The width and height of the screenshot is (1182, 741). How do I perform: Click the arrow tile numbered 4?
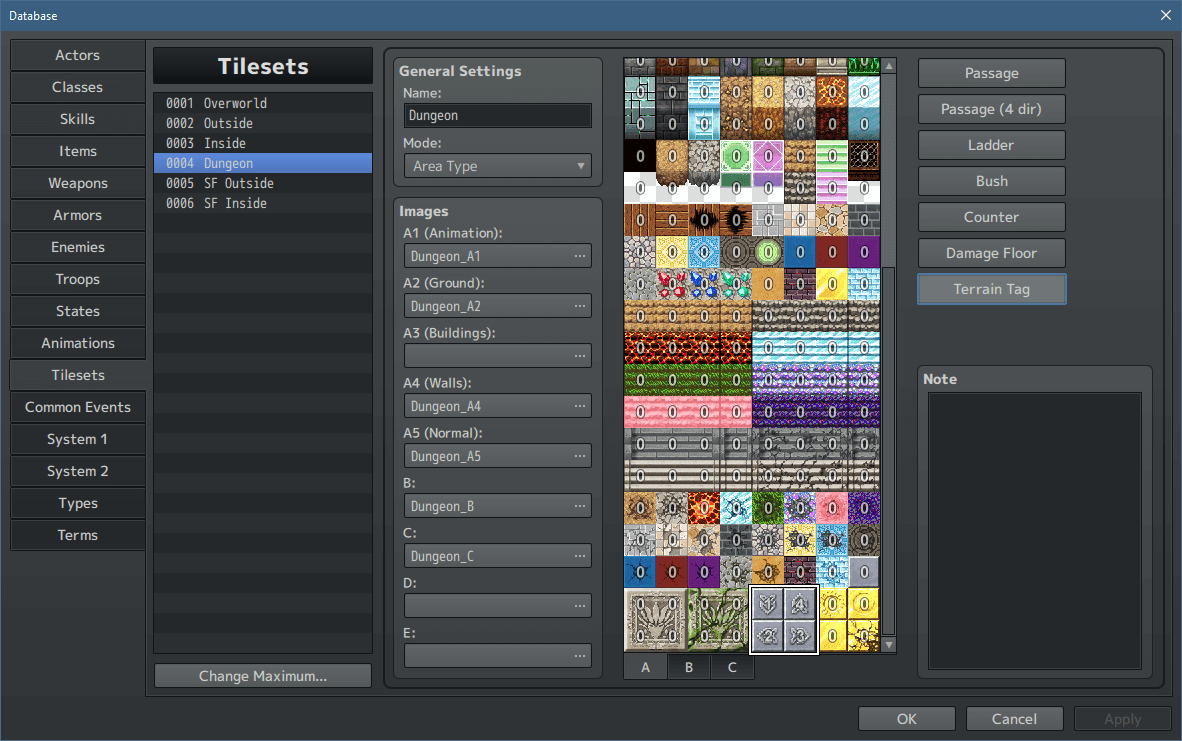800,604
